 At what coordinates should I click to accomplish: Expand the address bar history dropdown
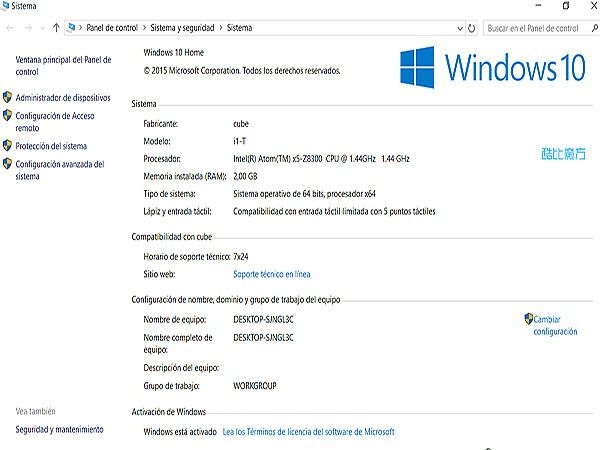[x=460, y=28]
